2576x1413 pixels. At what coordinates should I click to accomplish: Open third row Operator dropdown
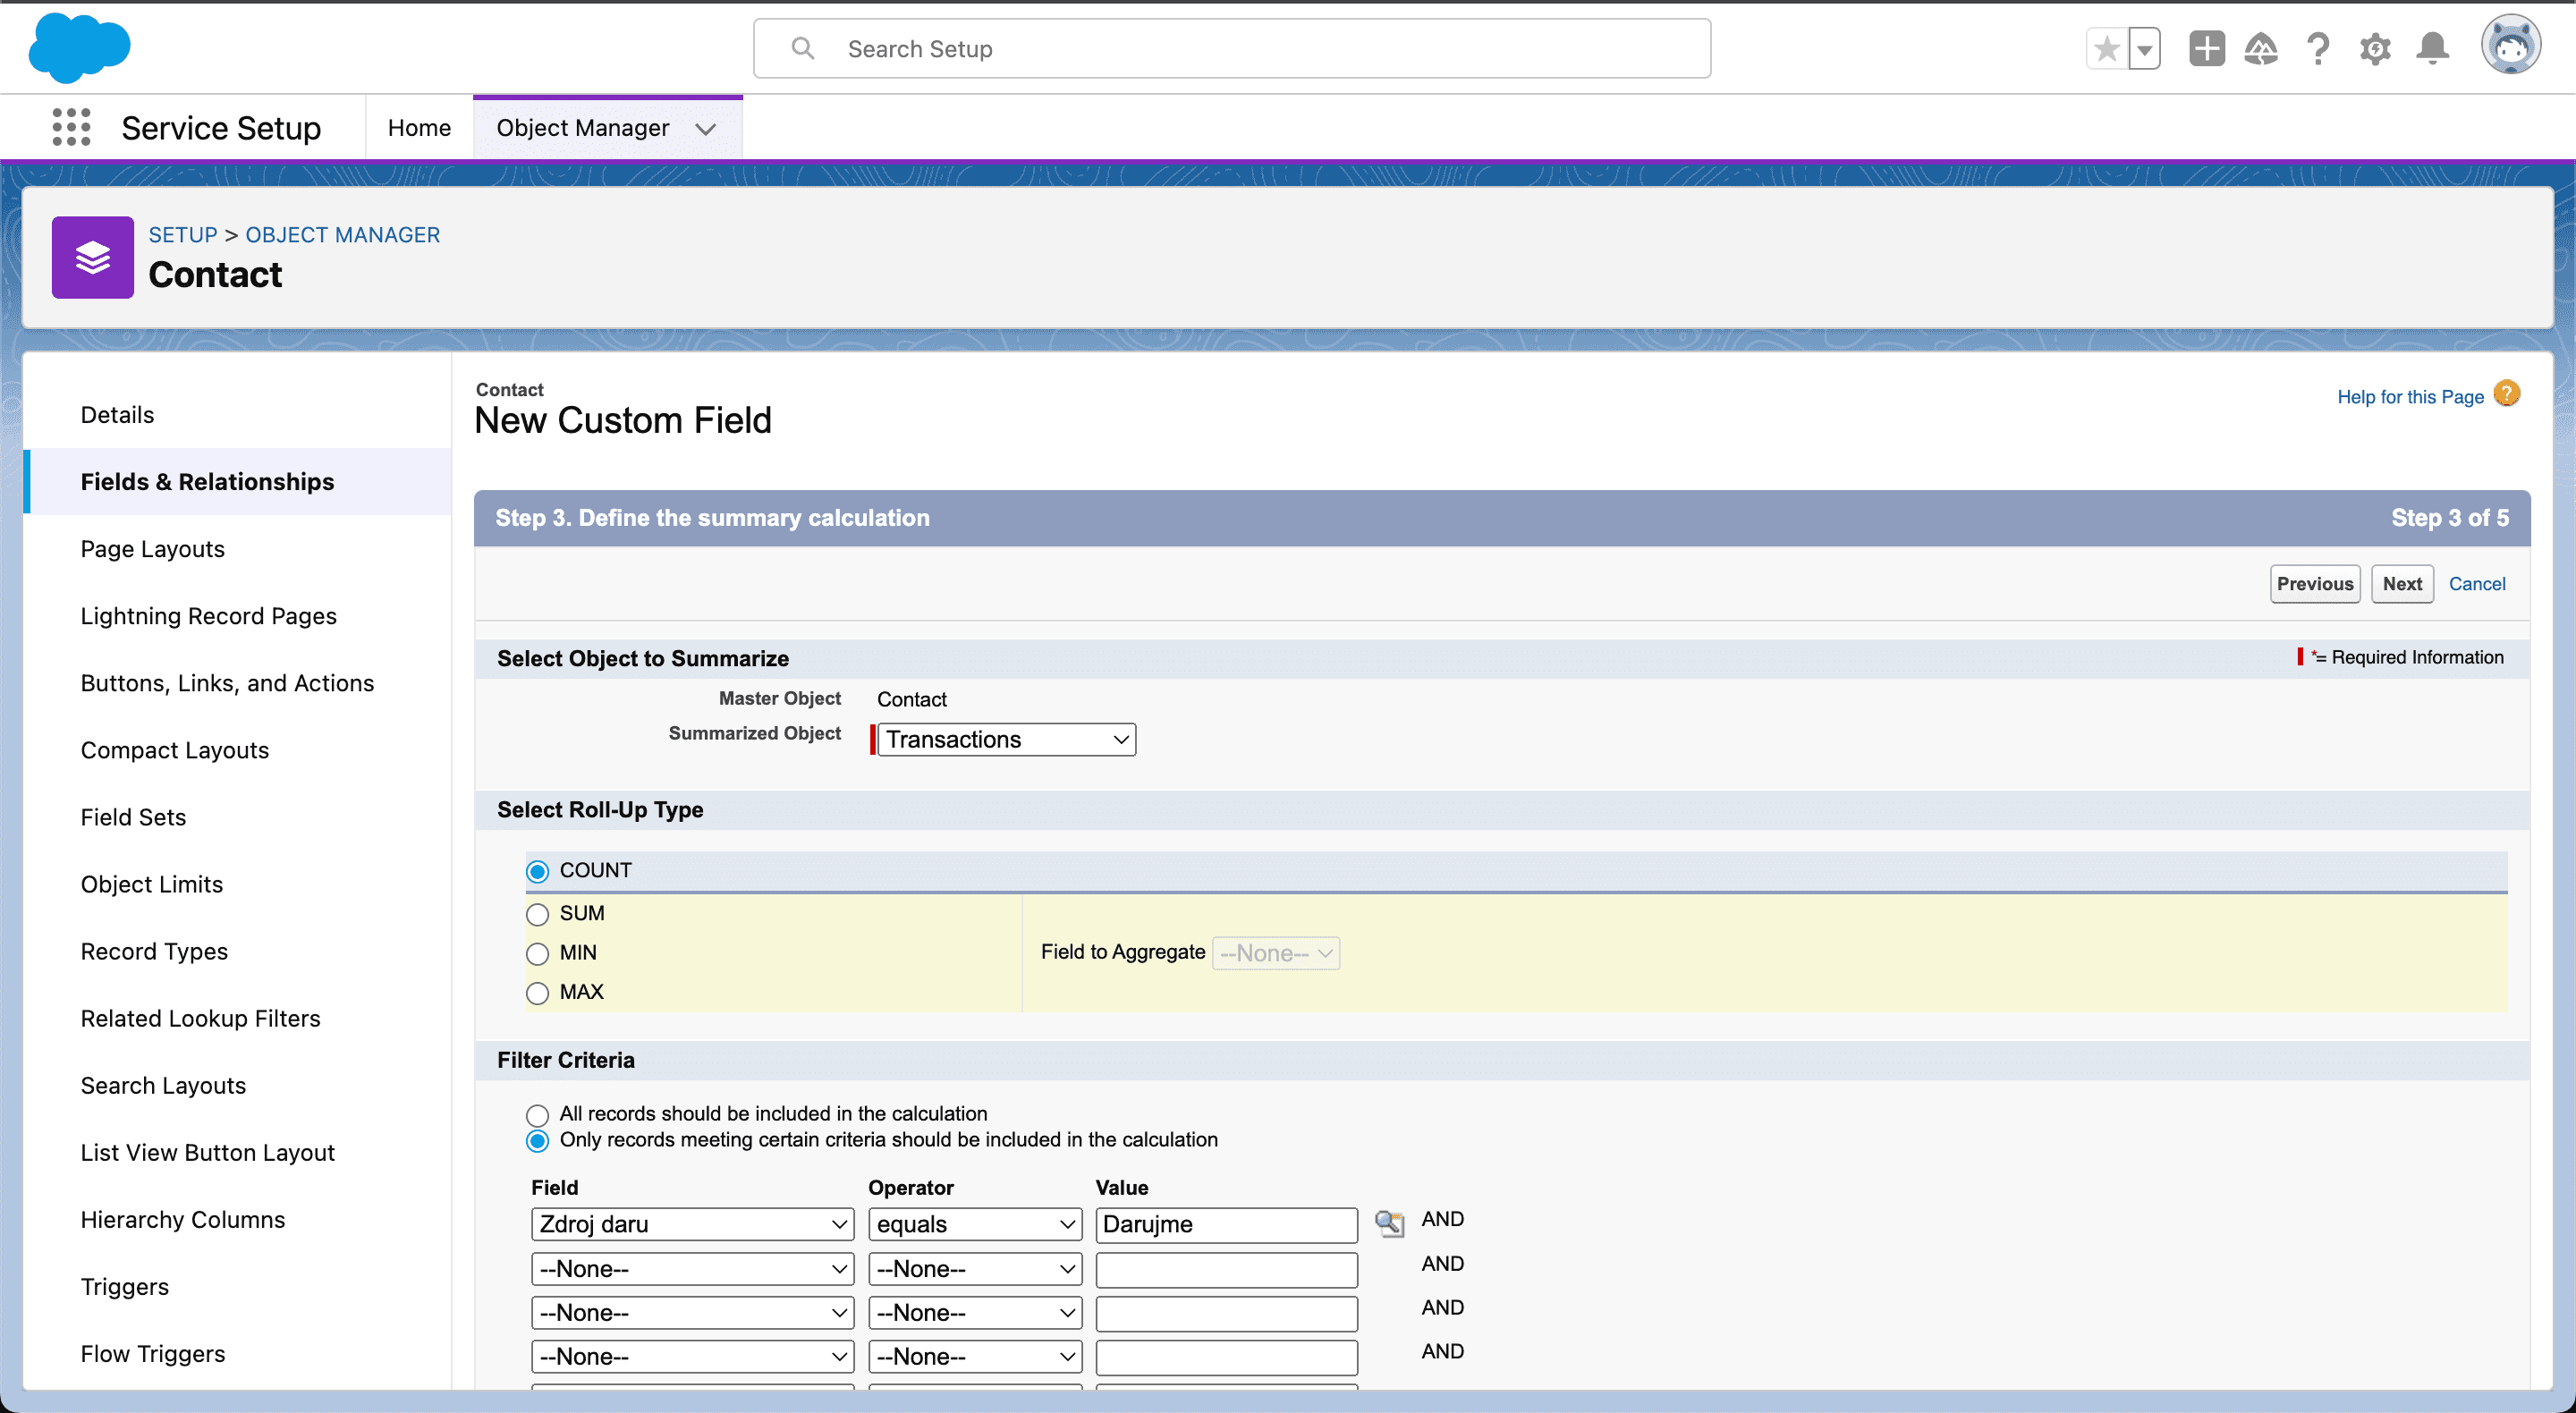point(975,1313)
